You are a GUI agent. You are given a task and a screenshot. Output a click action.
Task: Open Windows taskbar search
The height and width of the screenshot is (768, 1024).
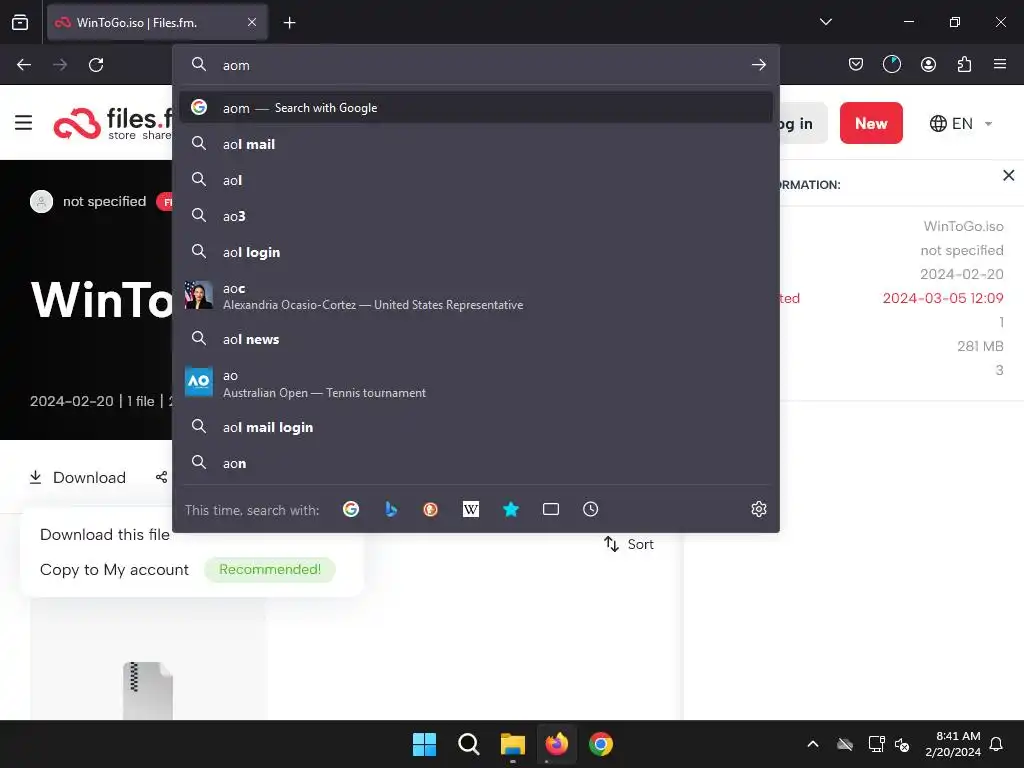pyautogui.click(x=468, y=744)
